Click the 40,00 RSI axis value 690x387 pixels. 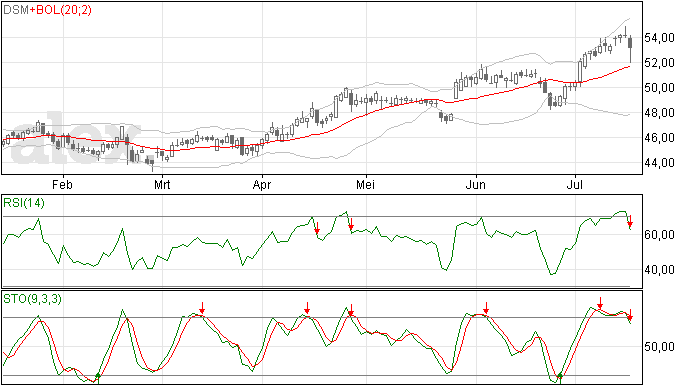pyautogui.click(x=659, y=270)
